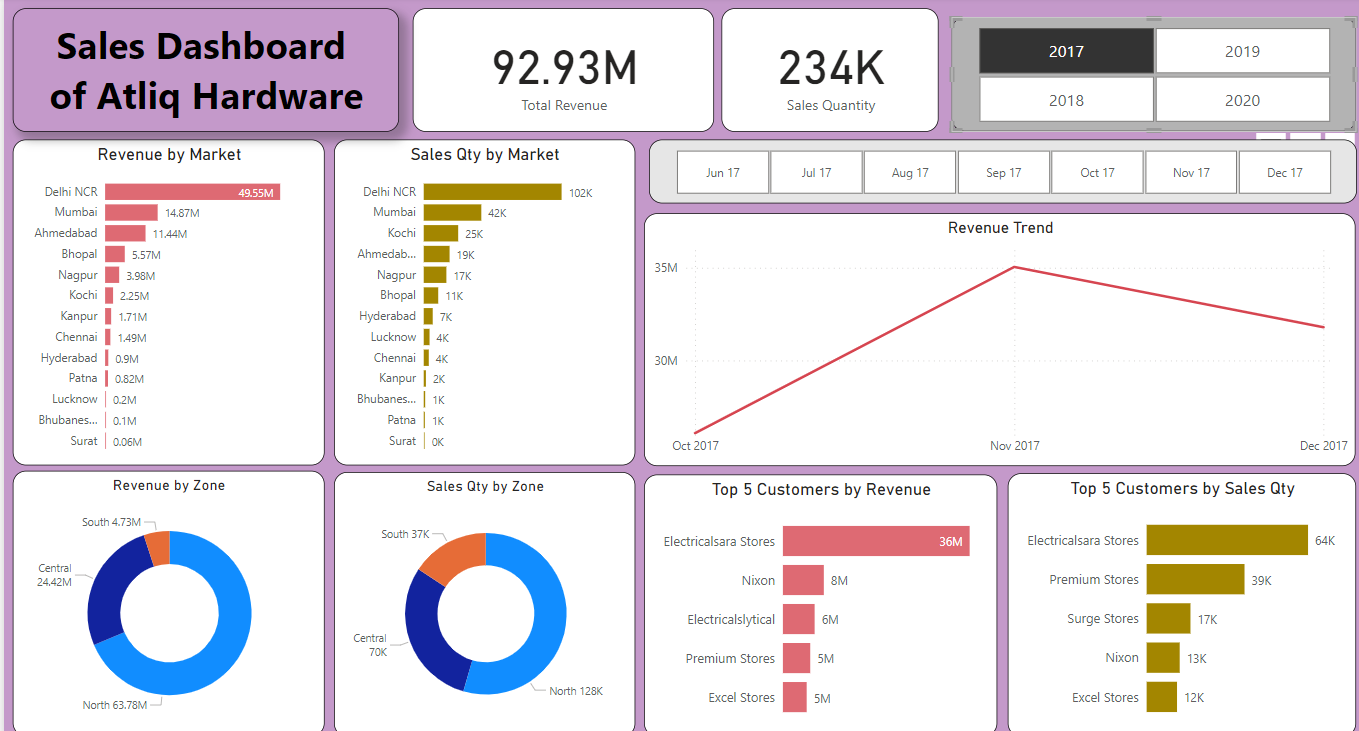Click the Nov 2017 peak on Revenue Trend line
1359x731 pixels.
click(x=1015, y=267)
